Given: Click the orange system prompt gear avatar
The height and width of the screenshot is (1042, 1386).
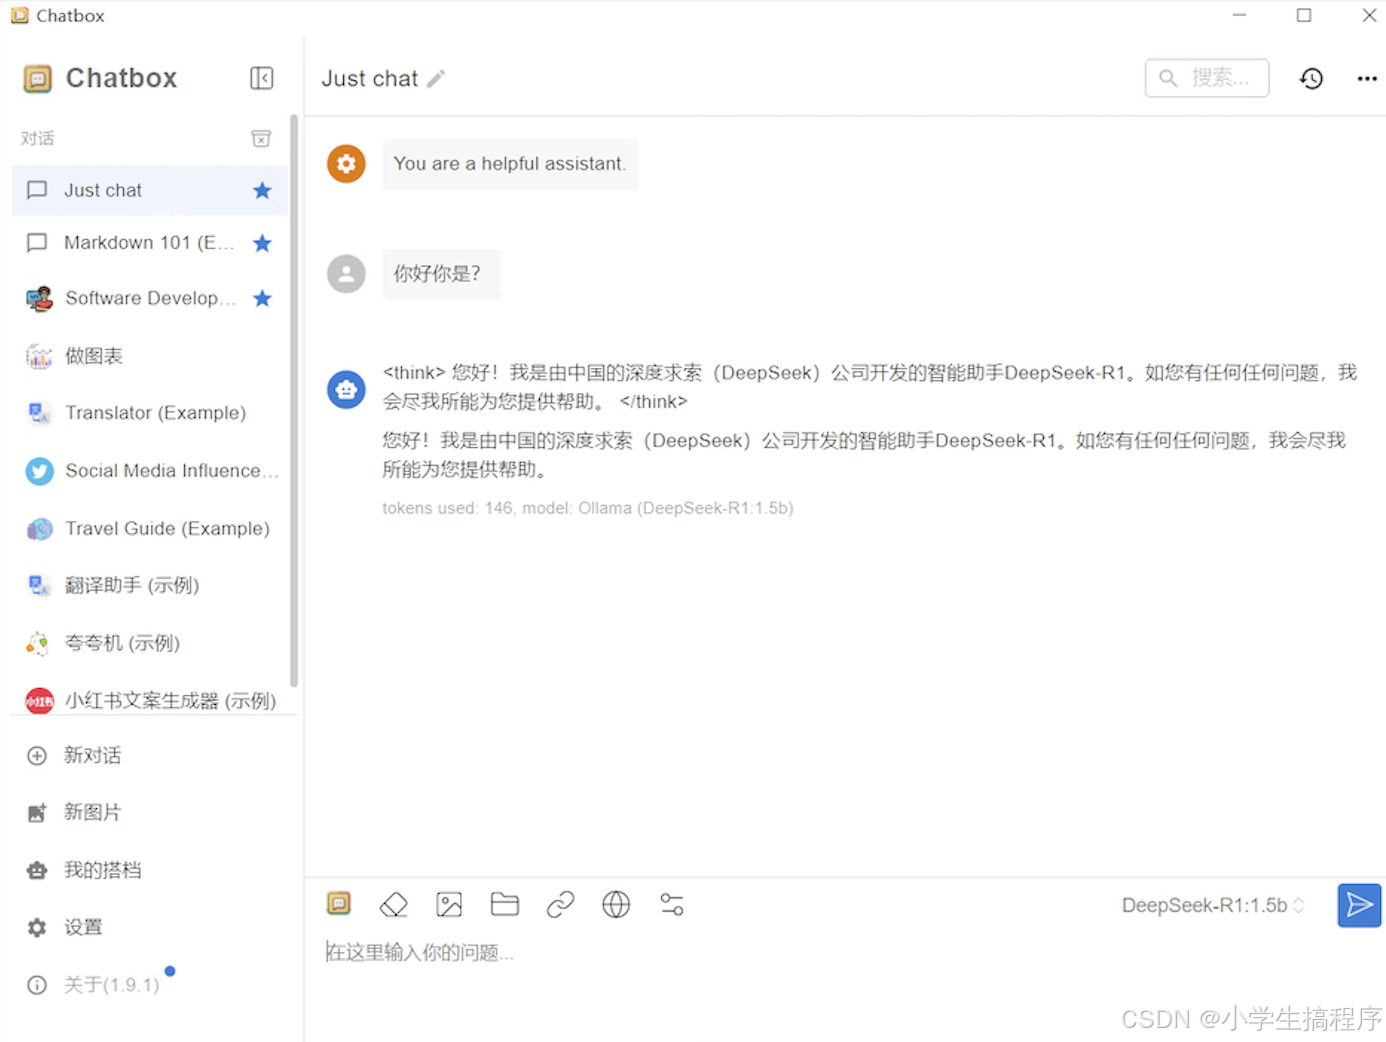Looking at the screenshot, I should click(346, 164).
